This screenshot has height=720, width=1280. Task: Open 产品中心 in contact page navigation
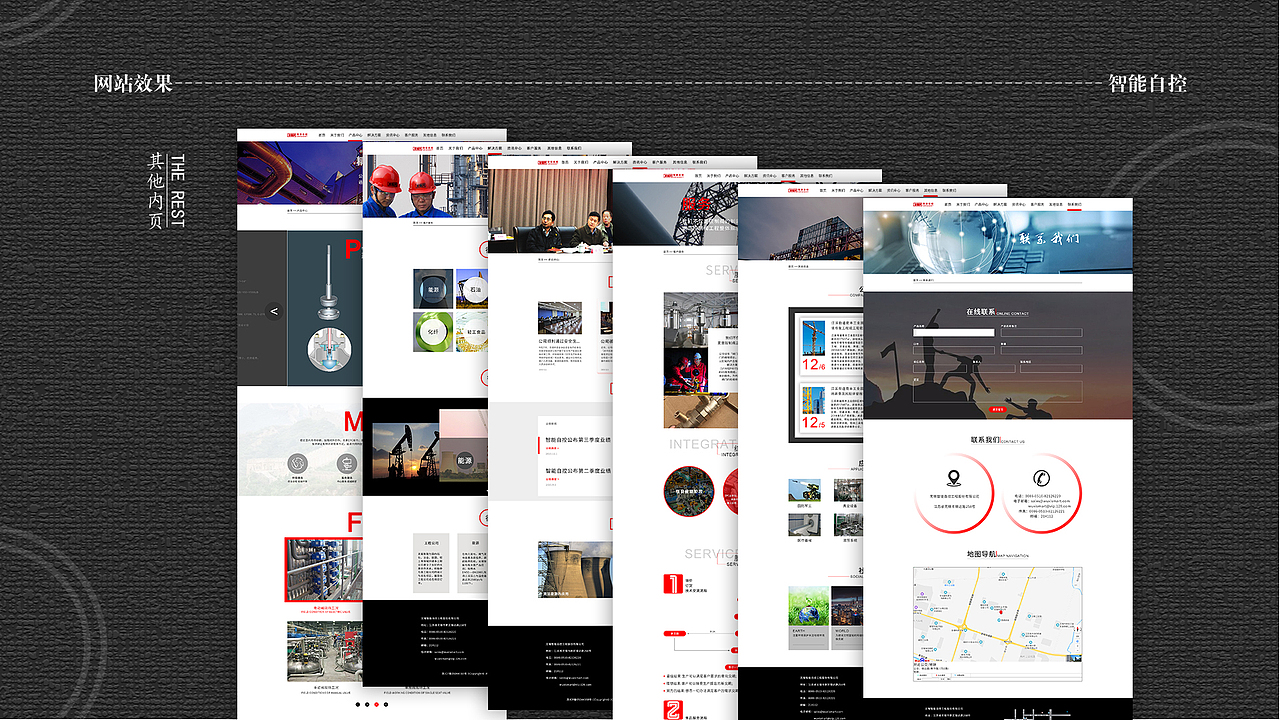click(984, 204)
